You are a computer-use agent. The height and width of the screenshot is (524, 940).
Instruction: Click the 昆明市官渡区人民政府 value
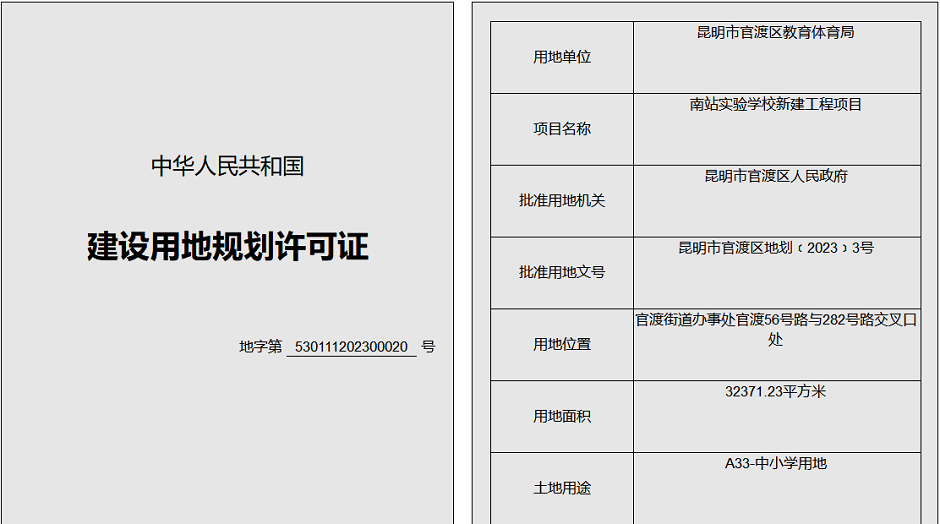tap(775, 176)
